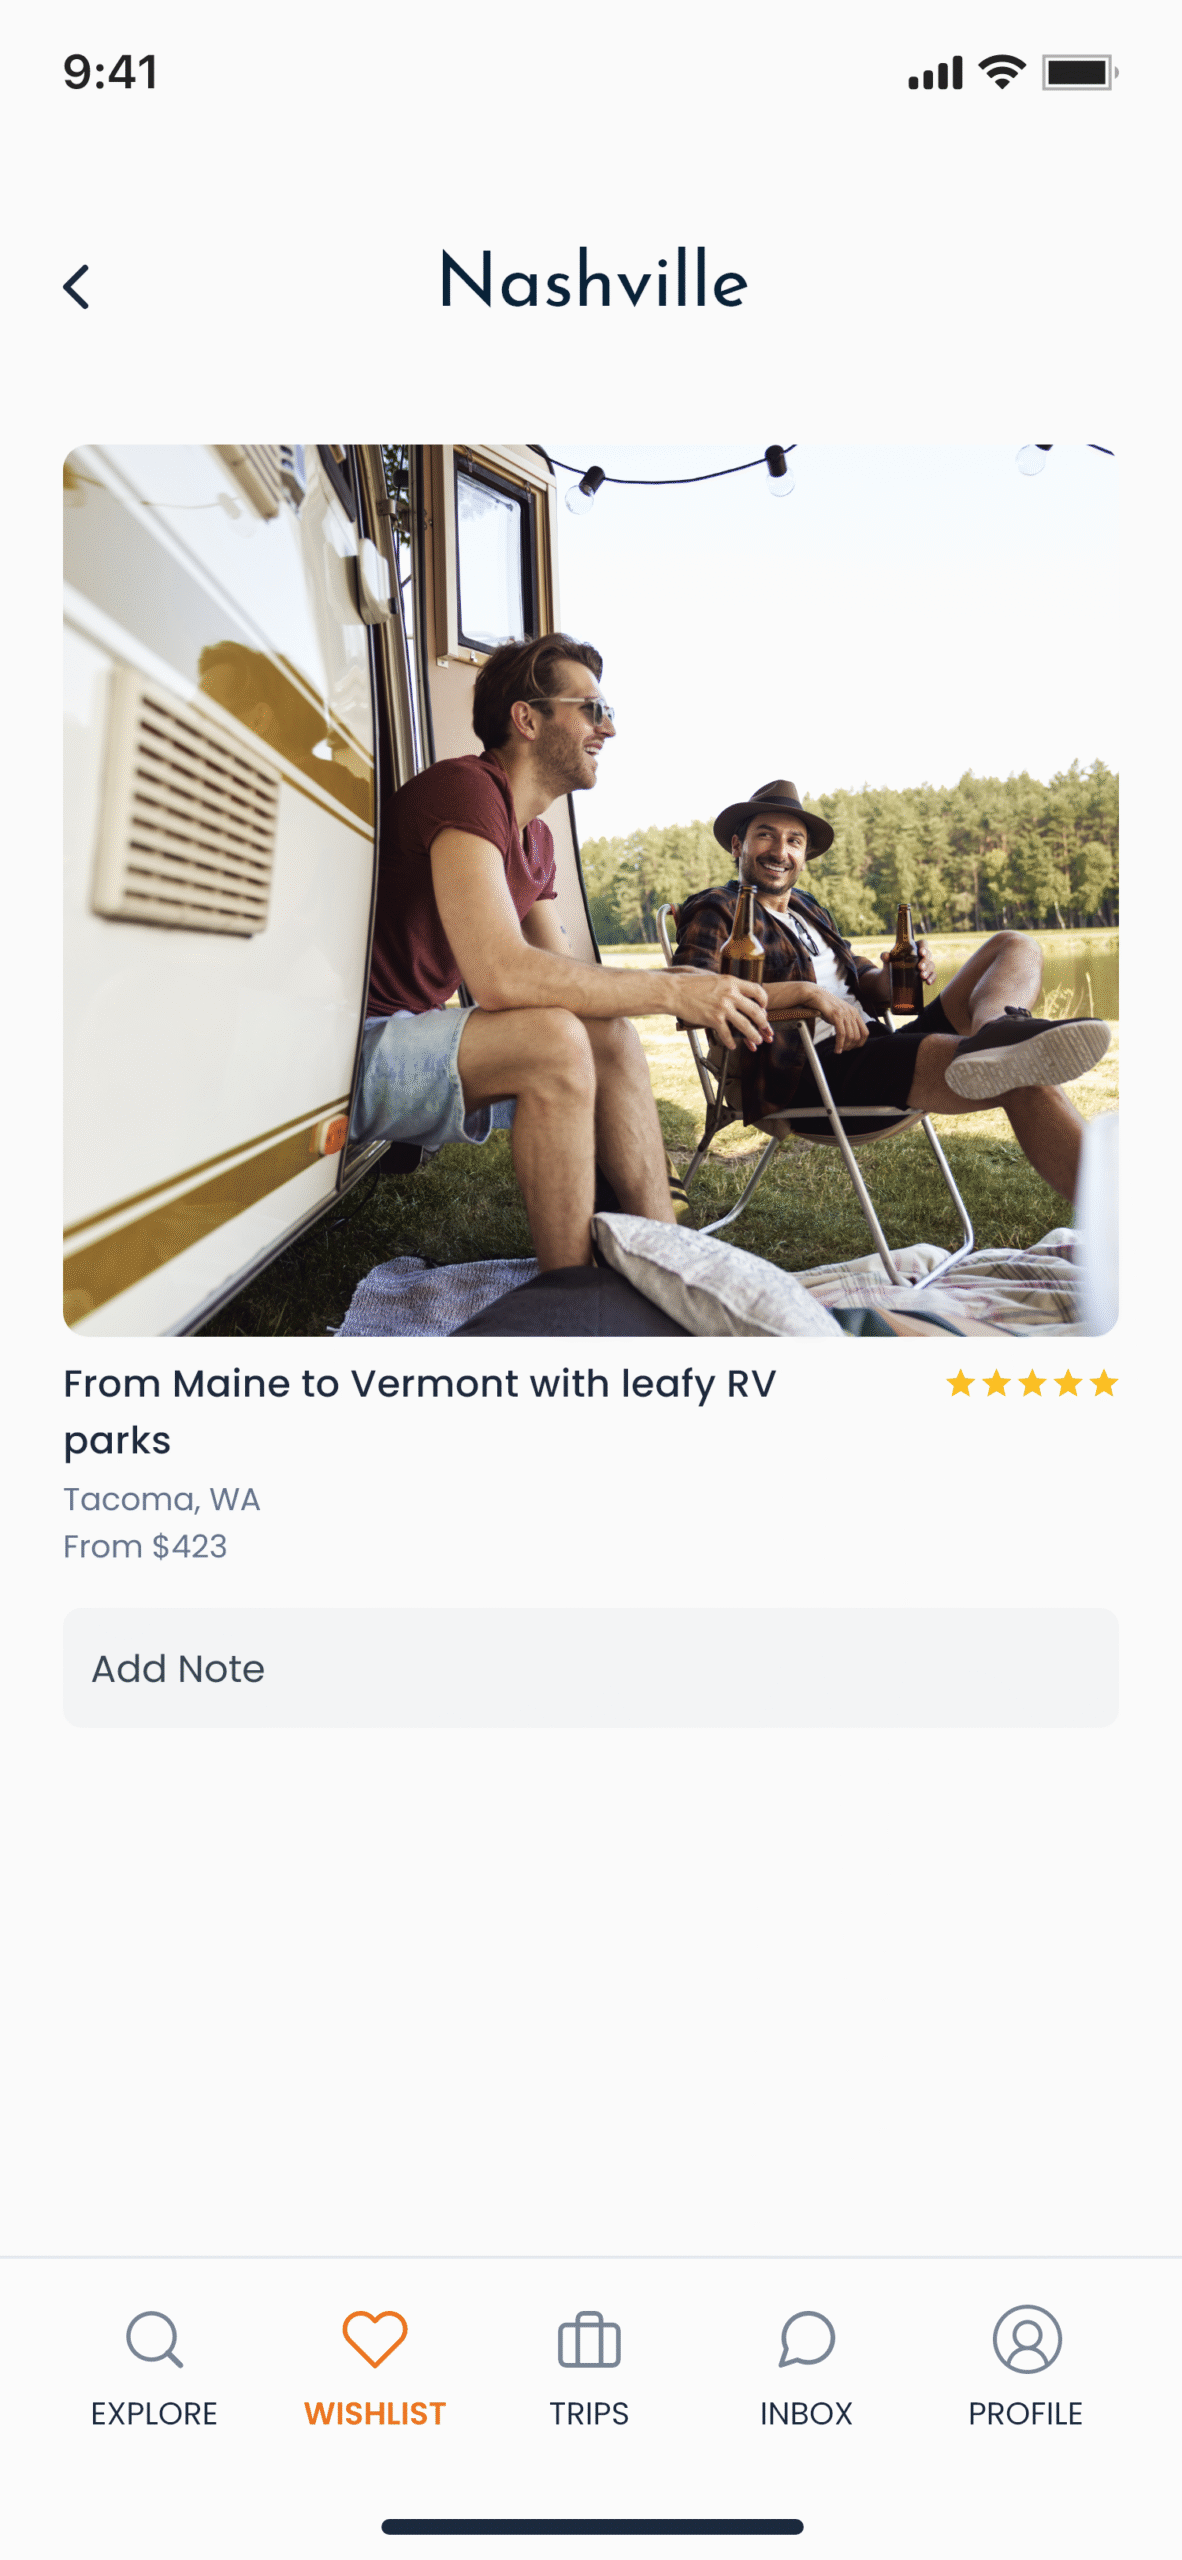Tap the Explore magnifying glass icon
1182x2560 pixels.
pos(154,2339)
